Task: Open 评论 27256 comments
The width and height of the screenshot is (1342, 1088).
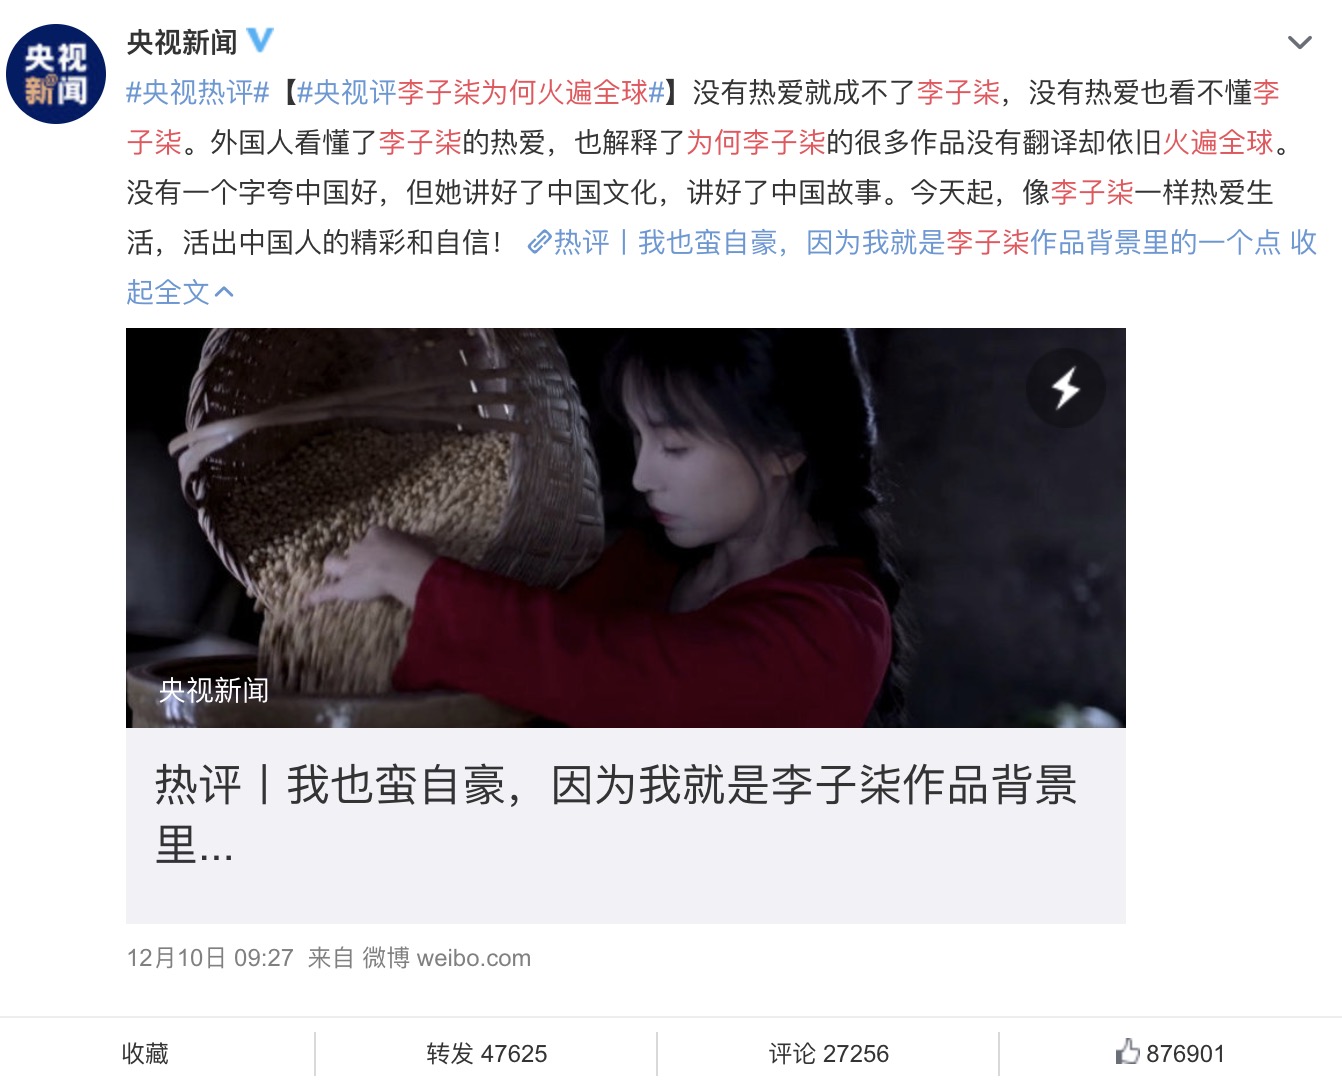Action: tap(828, 1053)
